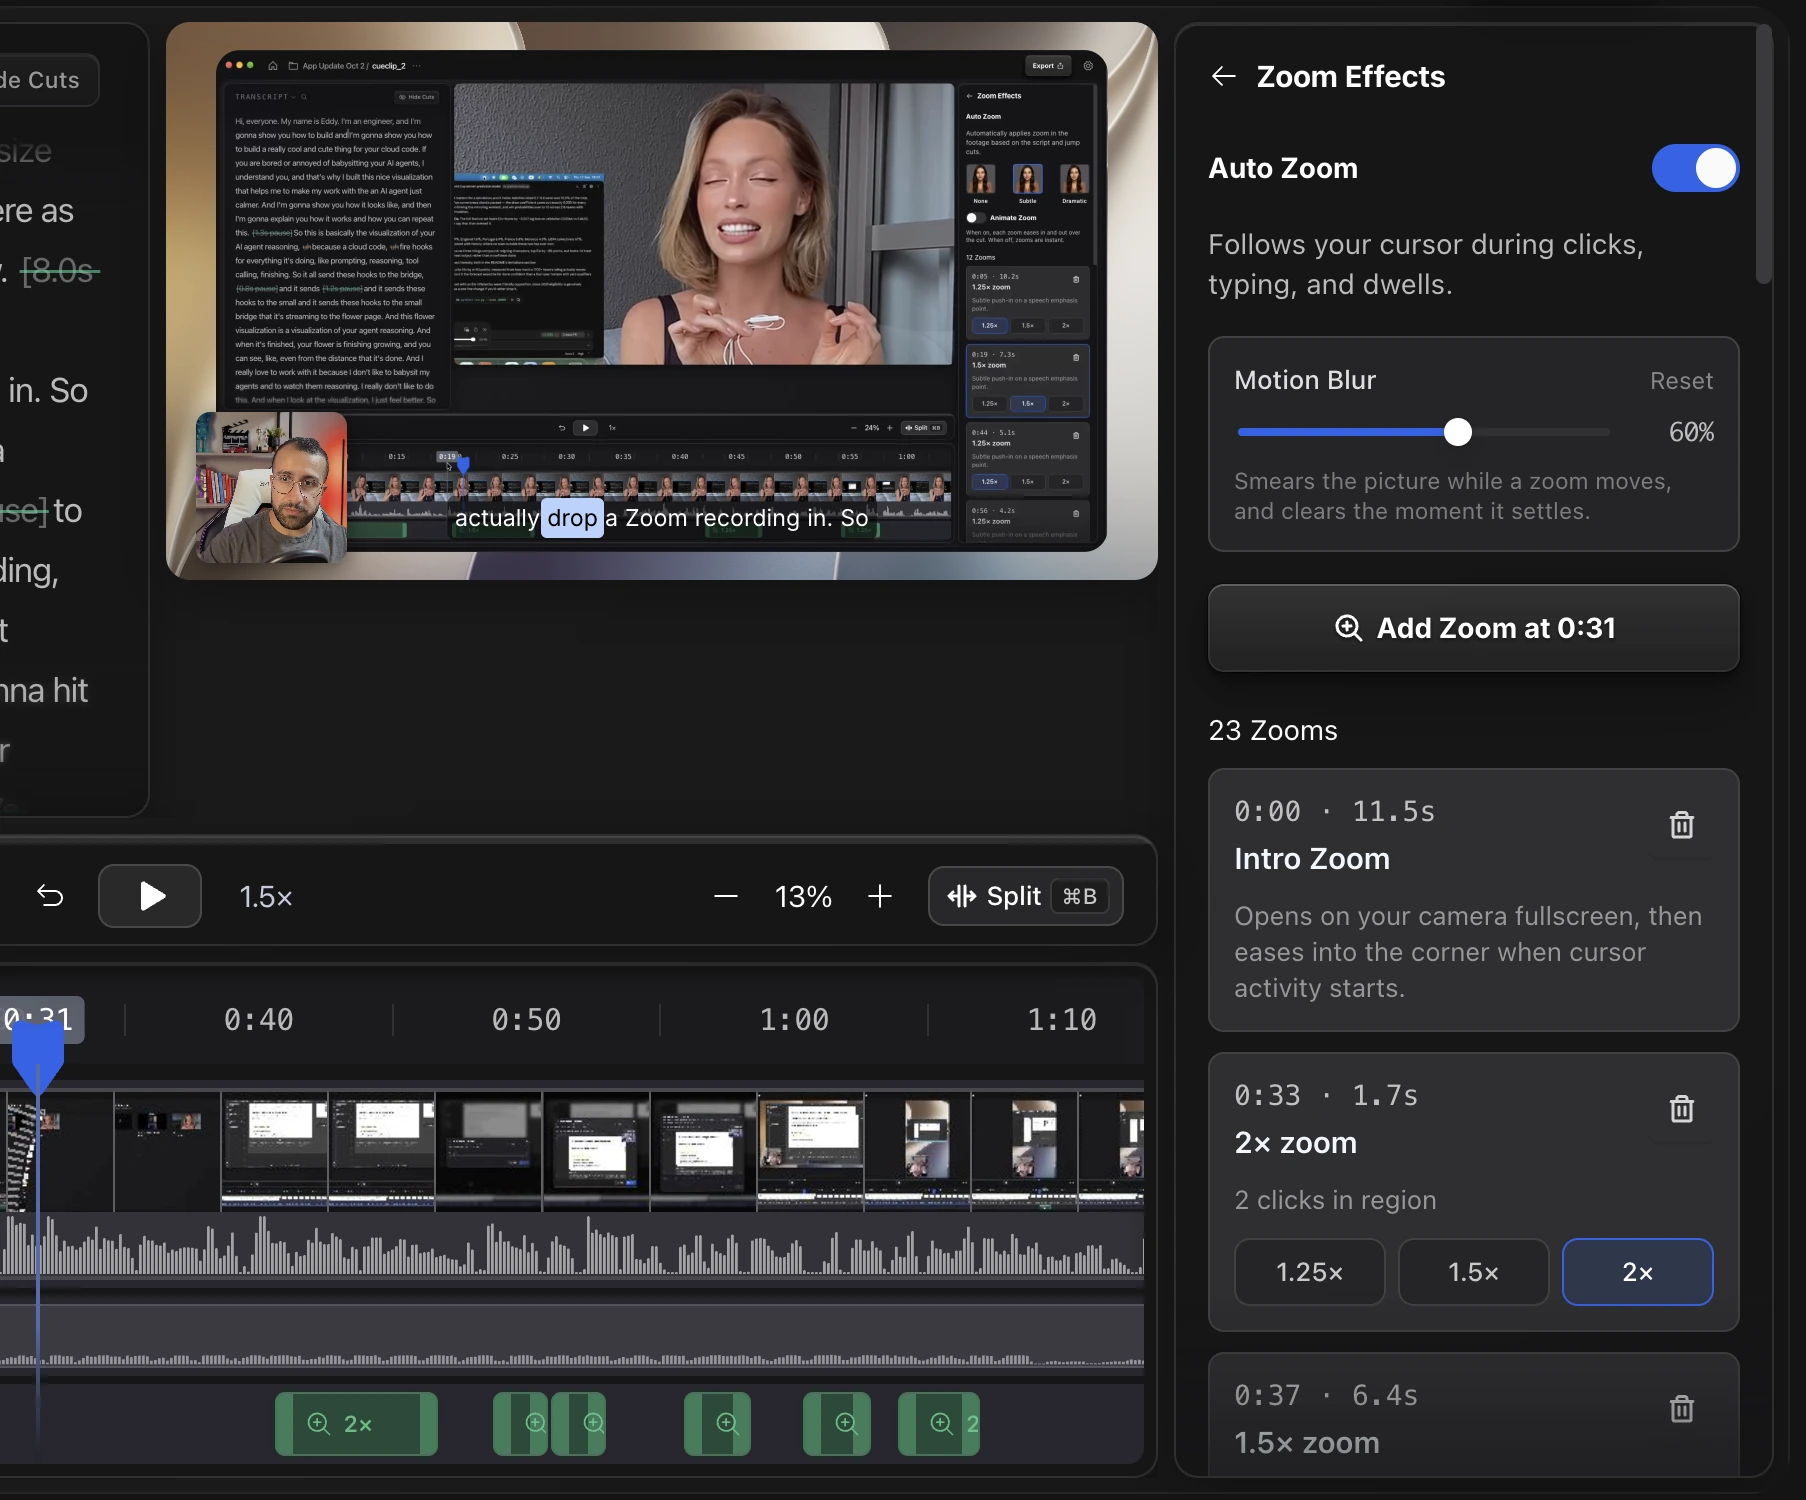Click the webcam overlay thumbnail in preview
1806x1500 pixels.
tap(271, 488)
